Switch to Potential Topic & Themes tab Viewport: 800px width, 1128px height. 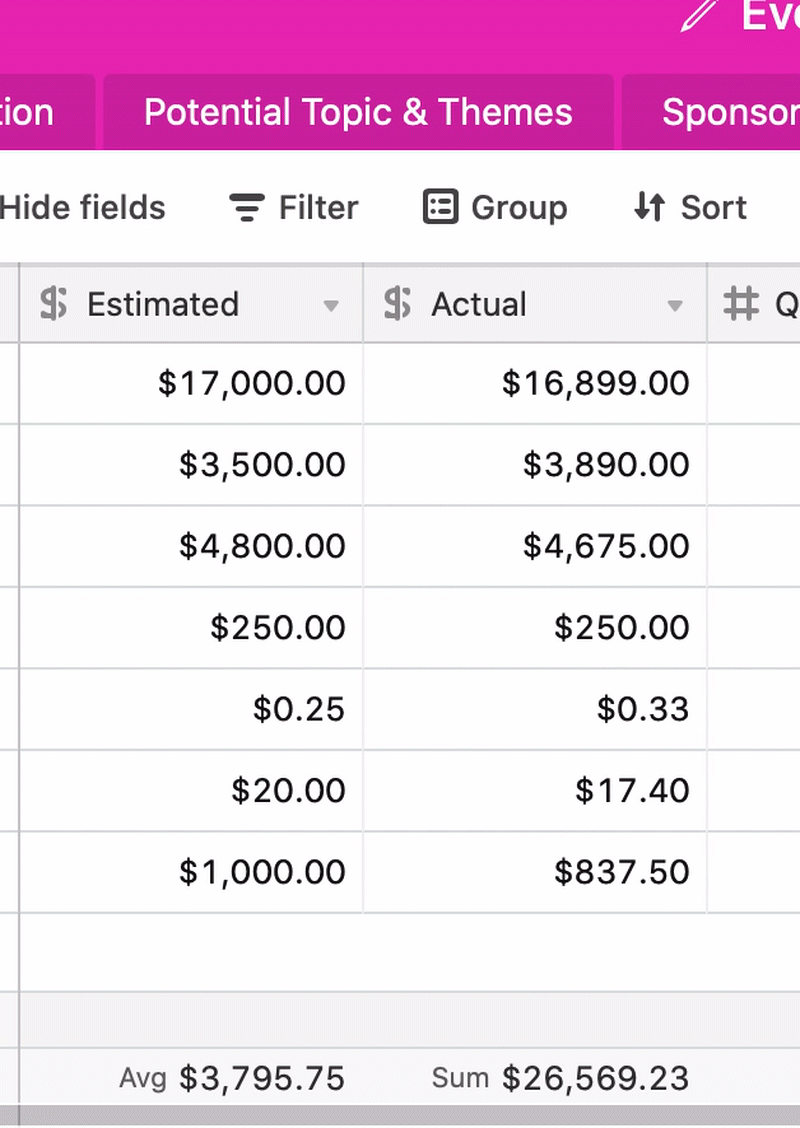pyautogui.click(x=358, y=112)
